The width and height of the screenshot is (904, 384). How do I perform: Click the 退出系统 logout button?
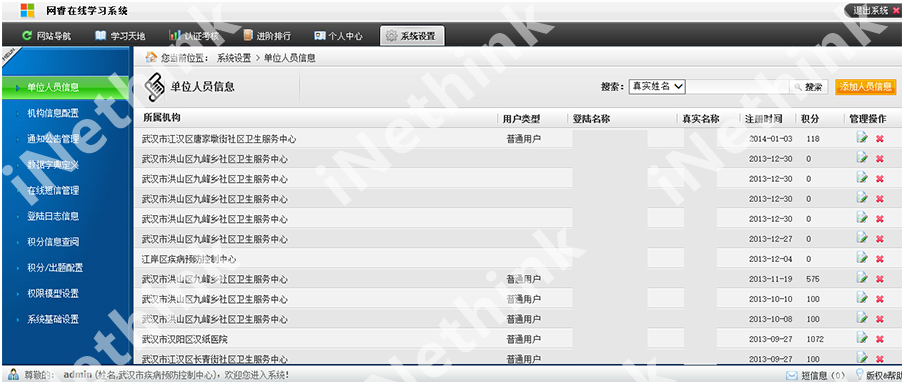coord(875,10)
